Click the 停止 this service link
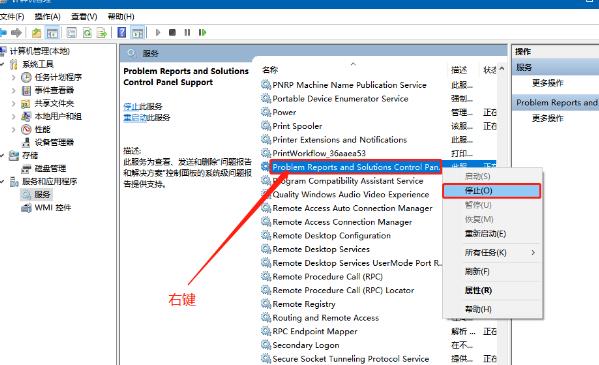Viewport: 599px width, 365px height. [132, 106]
